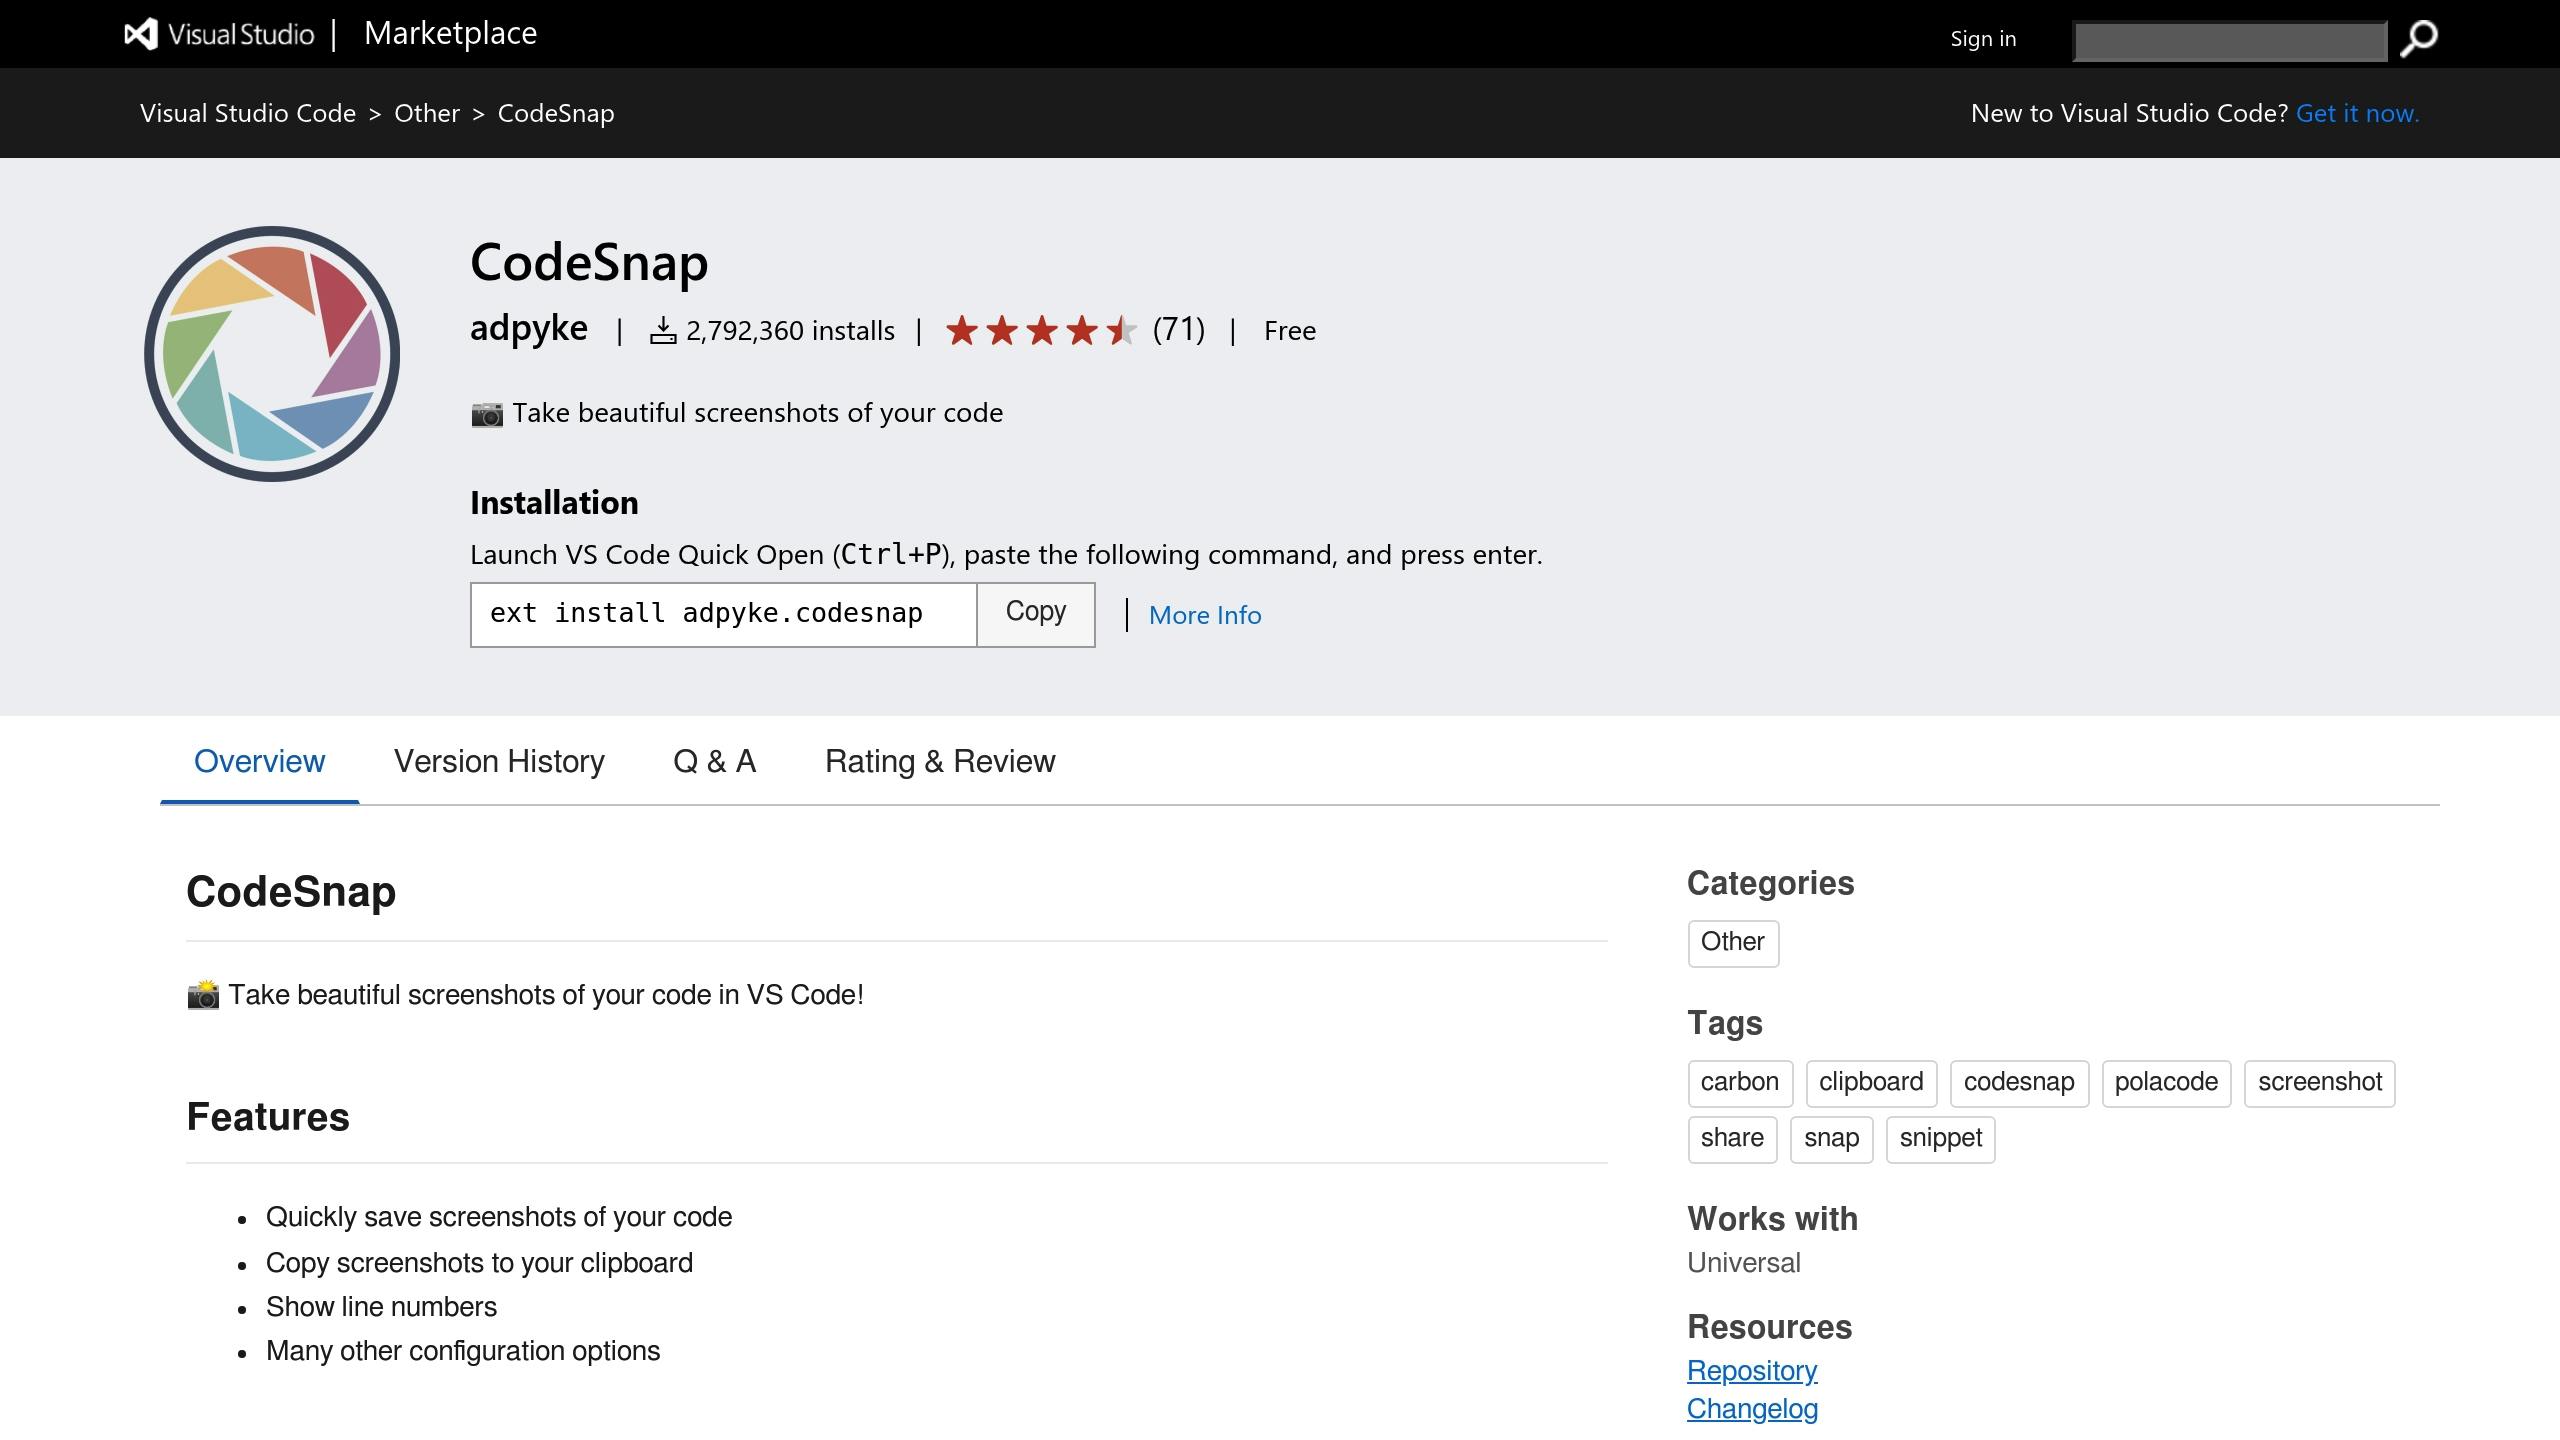Click the 'Installation' heading
Viewport: 2560px width, 1440px height.
point(554,503)
